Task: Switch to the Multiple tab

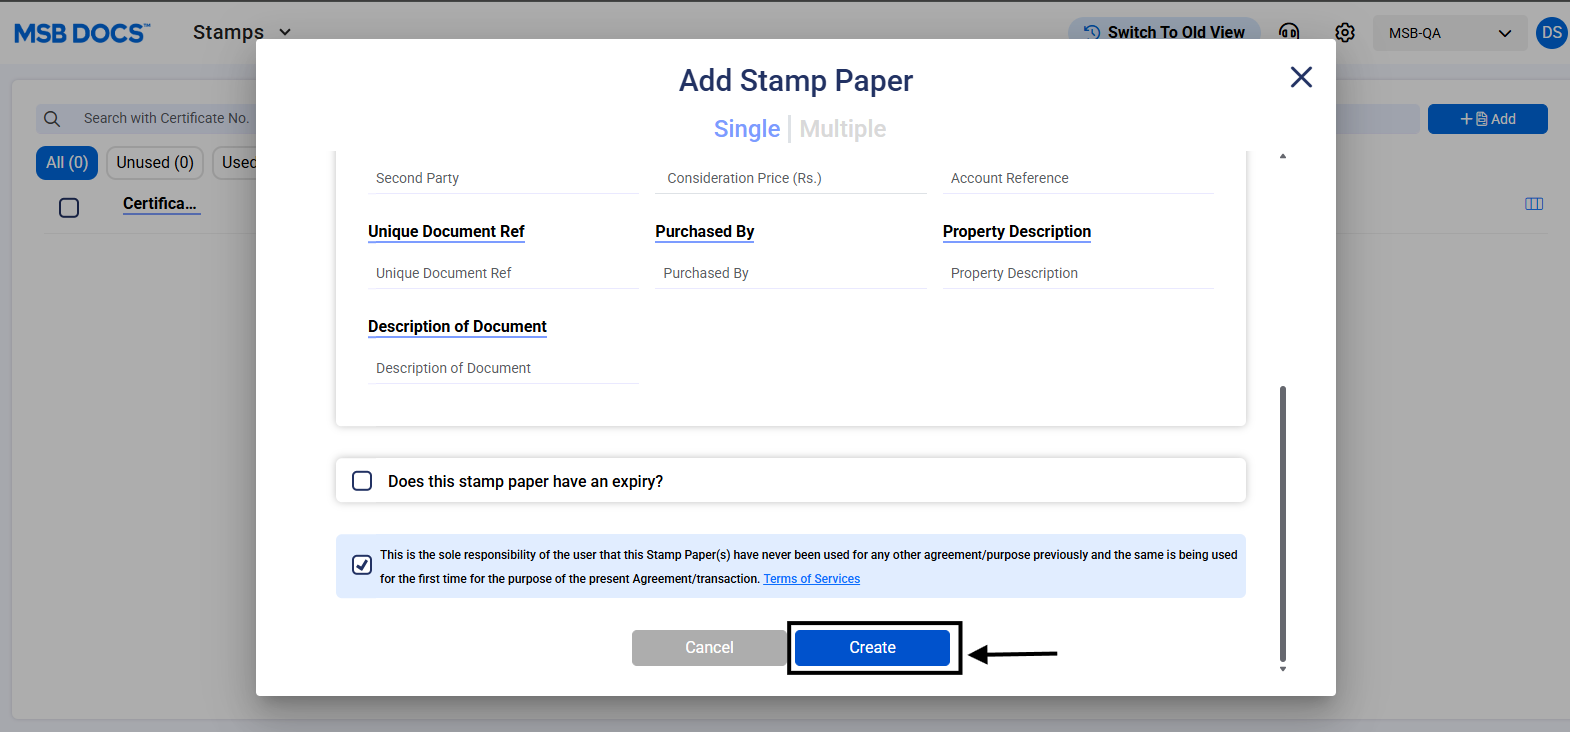Action: coord(842,129)
